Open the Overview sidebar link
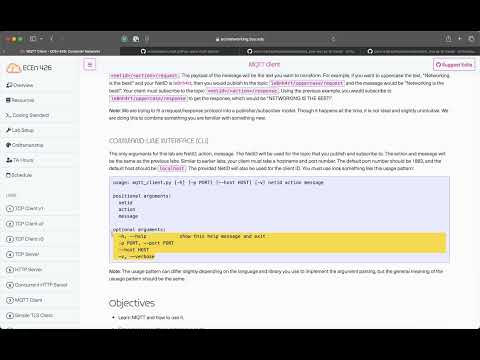This screenshot has height=360, width=480. pos(20,85)
